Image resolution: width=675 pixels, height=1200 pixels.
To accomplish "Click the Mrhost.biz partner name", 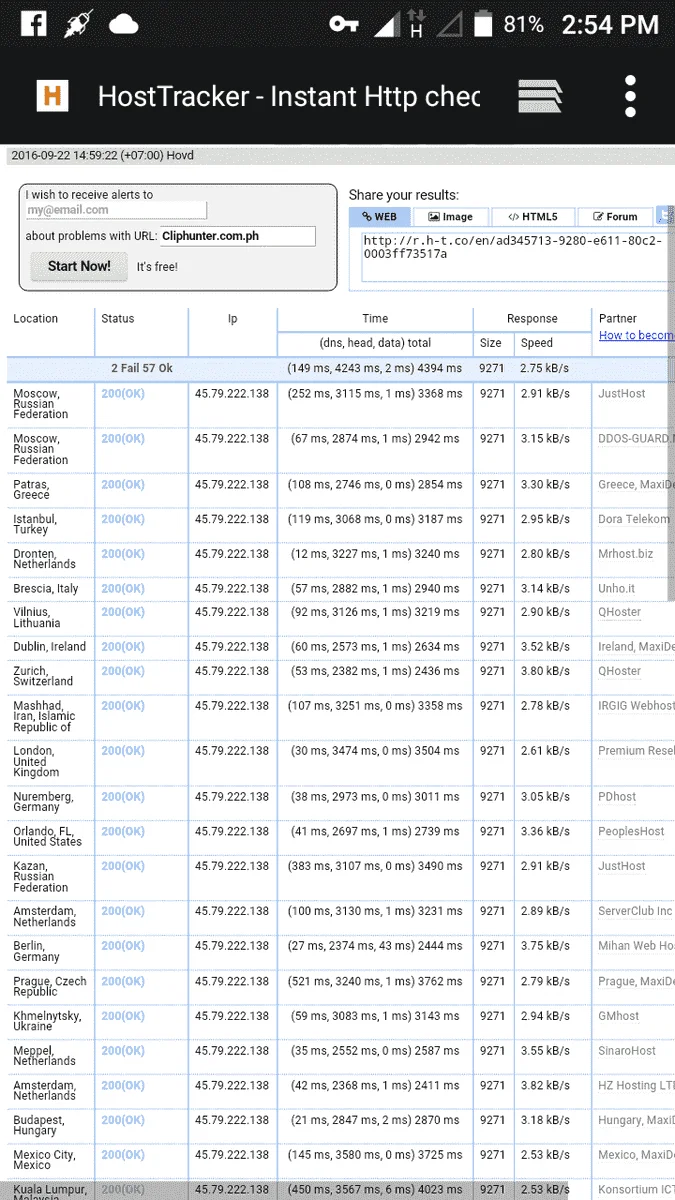I will [x=626, y=554].
